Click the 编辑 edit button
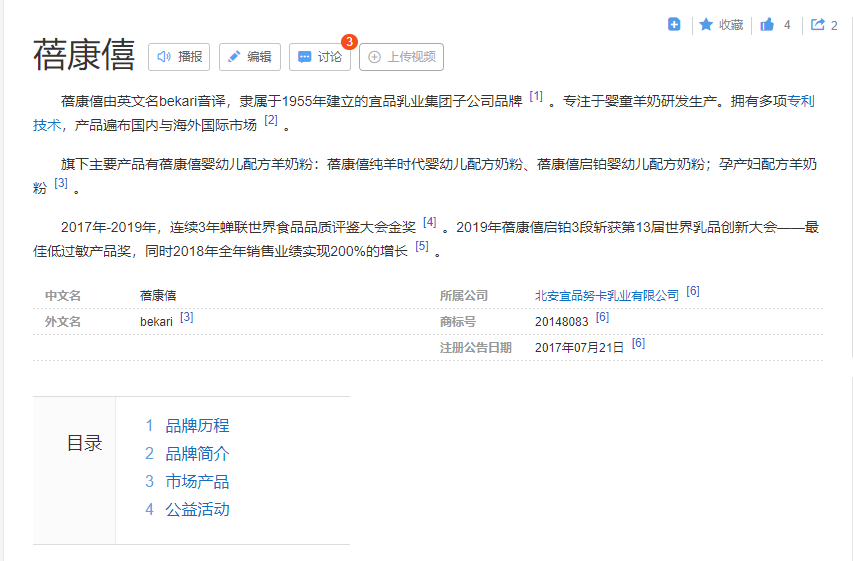This screenshot has height=561, width=853. tap(250, 57)
